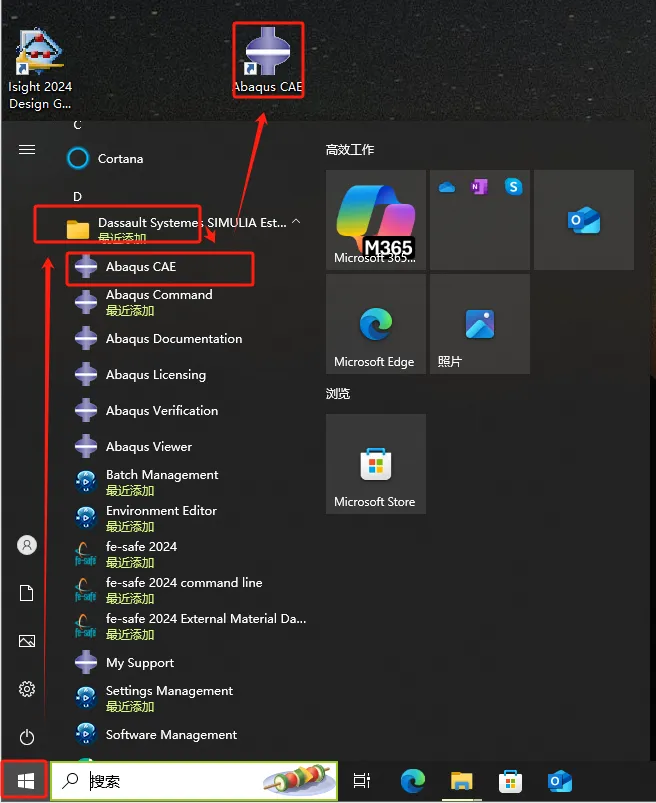The width and height of the screenshot is (656, 803).
Task: Select the 高效工作 tile group header
Action: 350,150
